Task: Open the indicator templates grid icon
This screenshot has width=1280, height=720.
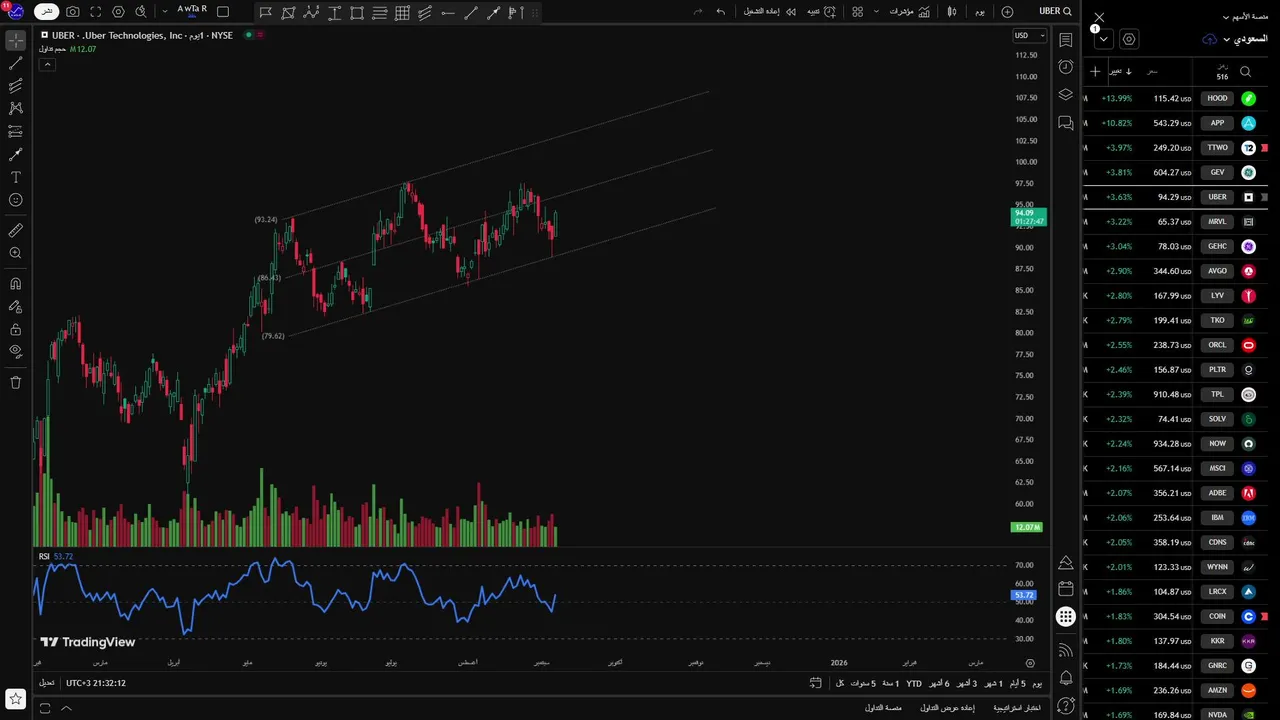Action: [857, 12]
